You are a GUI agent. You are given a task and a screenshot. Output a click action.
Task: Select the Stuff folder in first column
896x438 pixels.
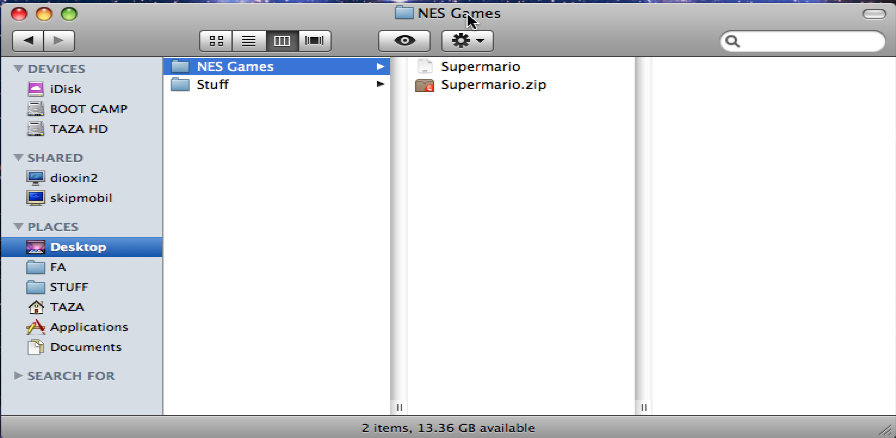pos(277,85)
